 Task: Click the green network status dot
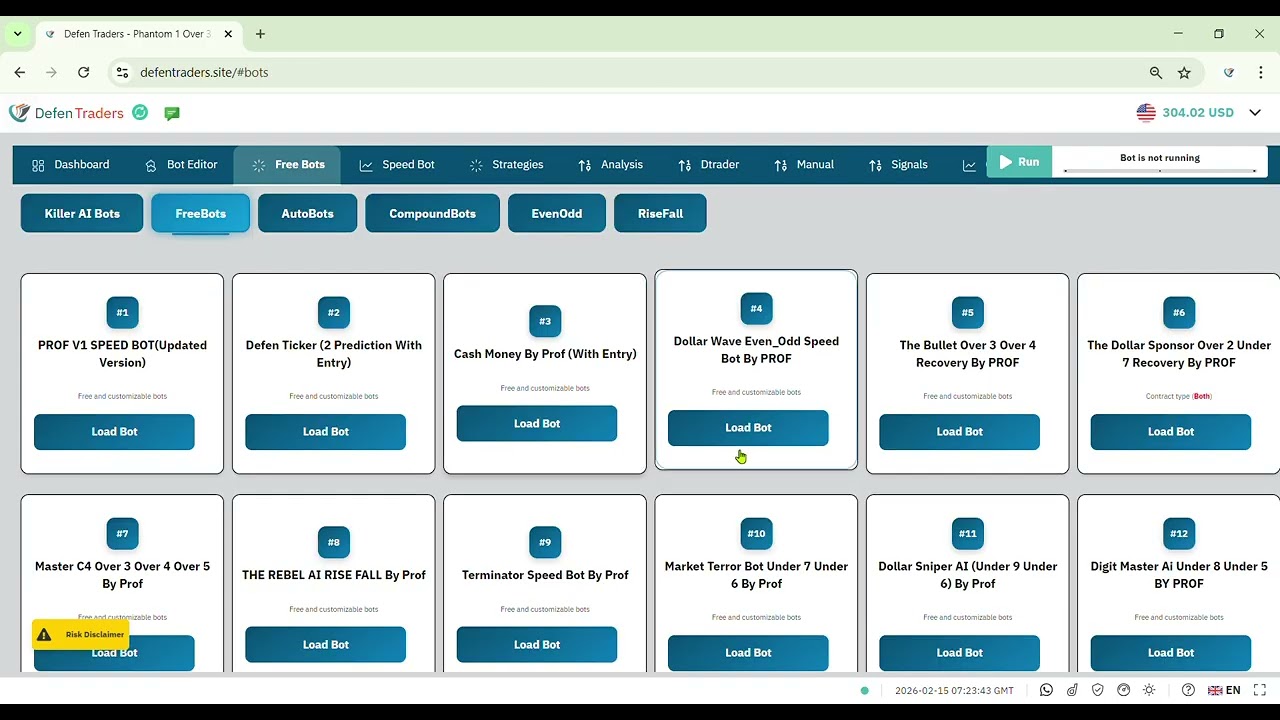865,691
